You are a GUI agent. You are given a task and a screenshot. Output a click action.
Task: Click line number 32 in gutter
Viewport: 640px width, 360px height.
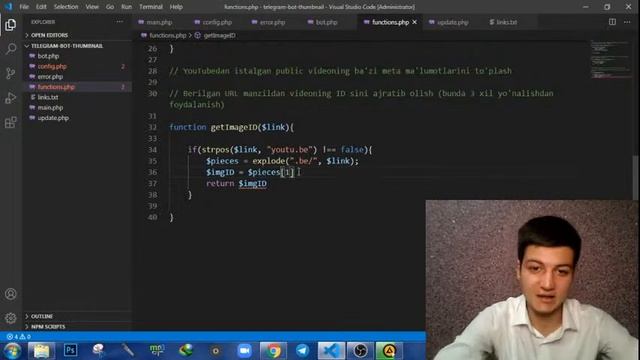152,127
